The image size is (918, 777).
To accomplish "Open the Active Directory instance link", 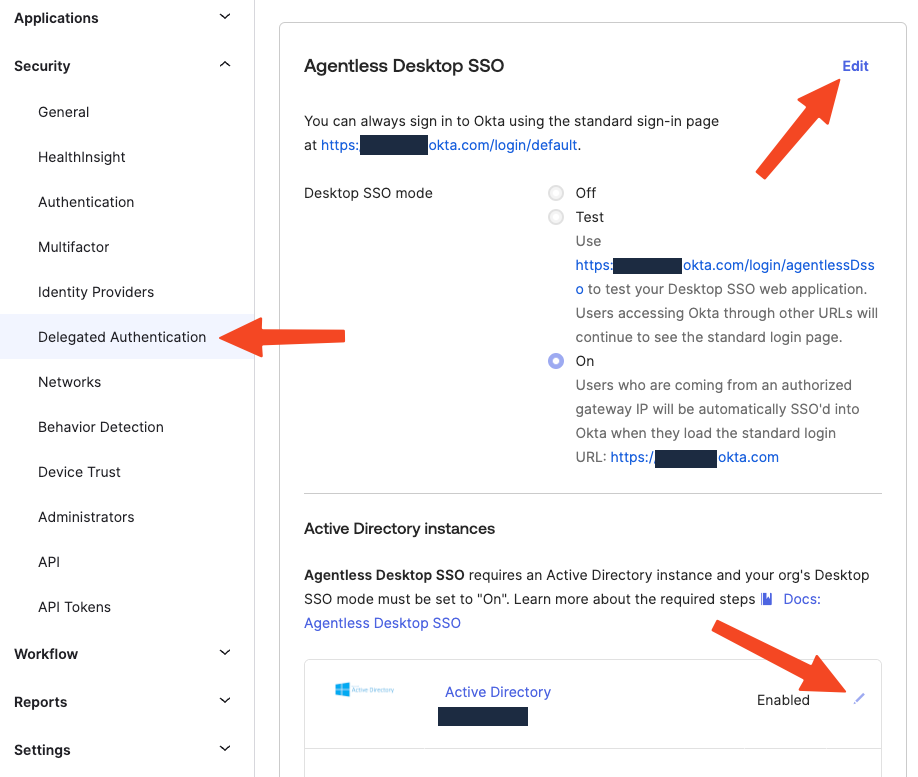I will pos(497,692).
